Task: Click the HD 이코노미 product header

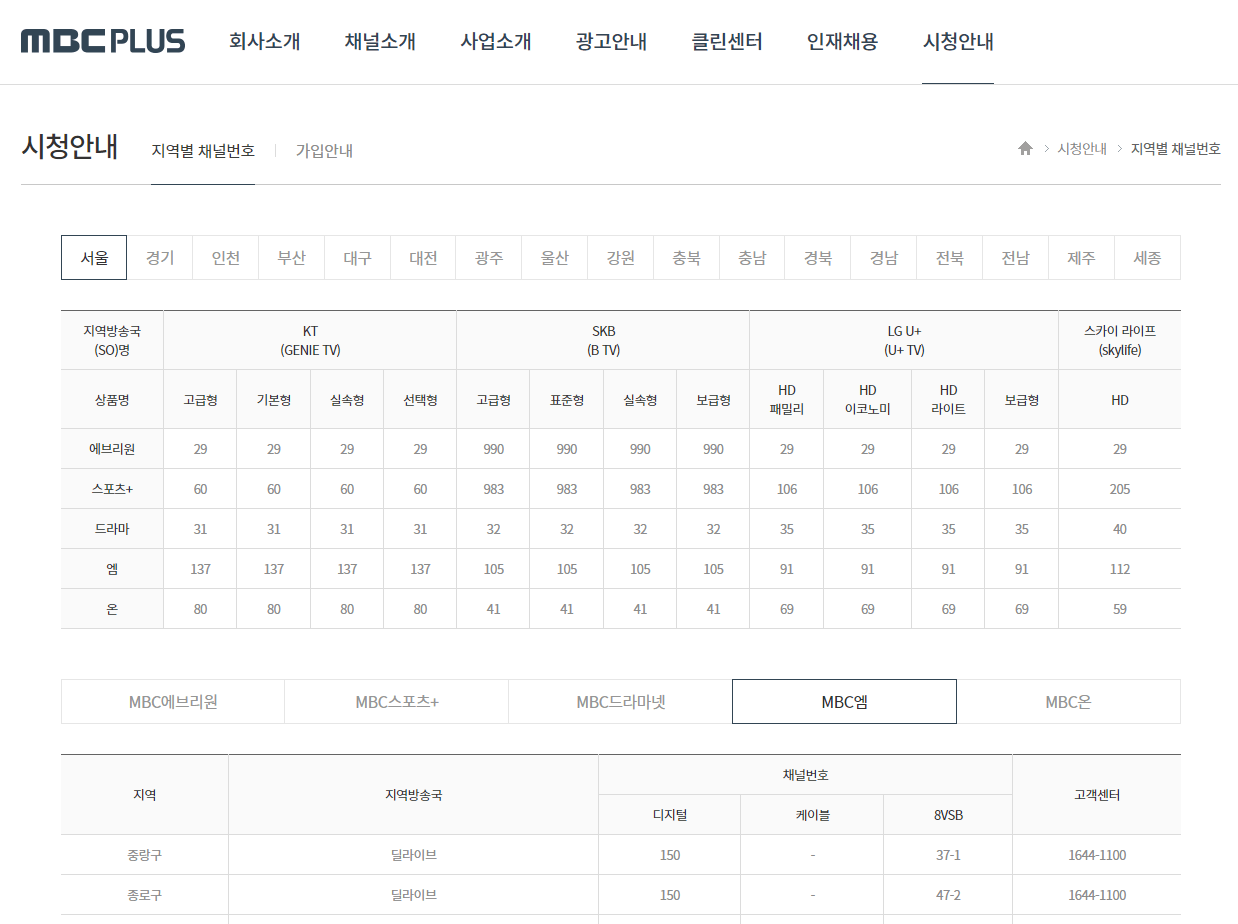Action: click(868, 400)
